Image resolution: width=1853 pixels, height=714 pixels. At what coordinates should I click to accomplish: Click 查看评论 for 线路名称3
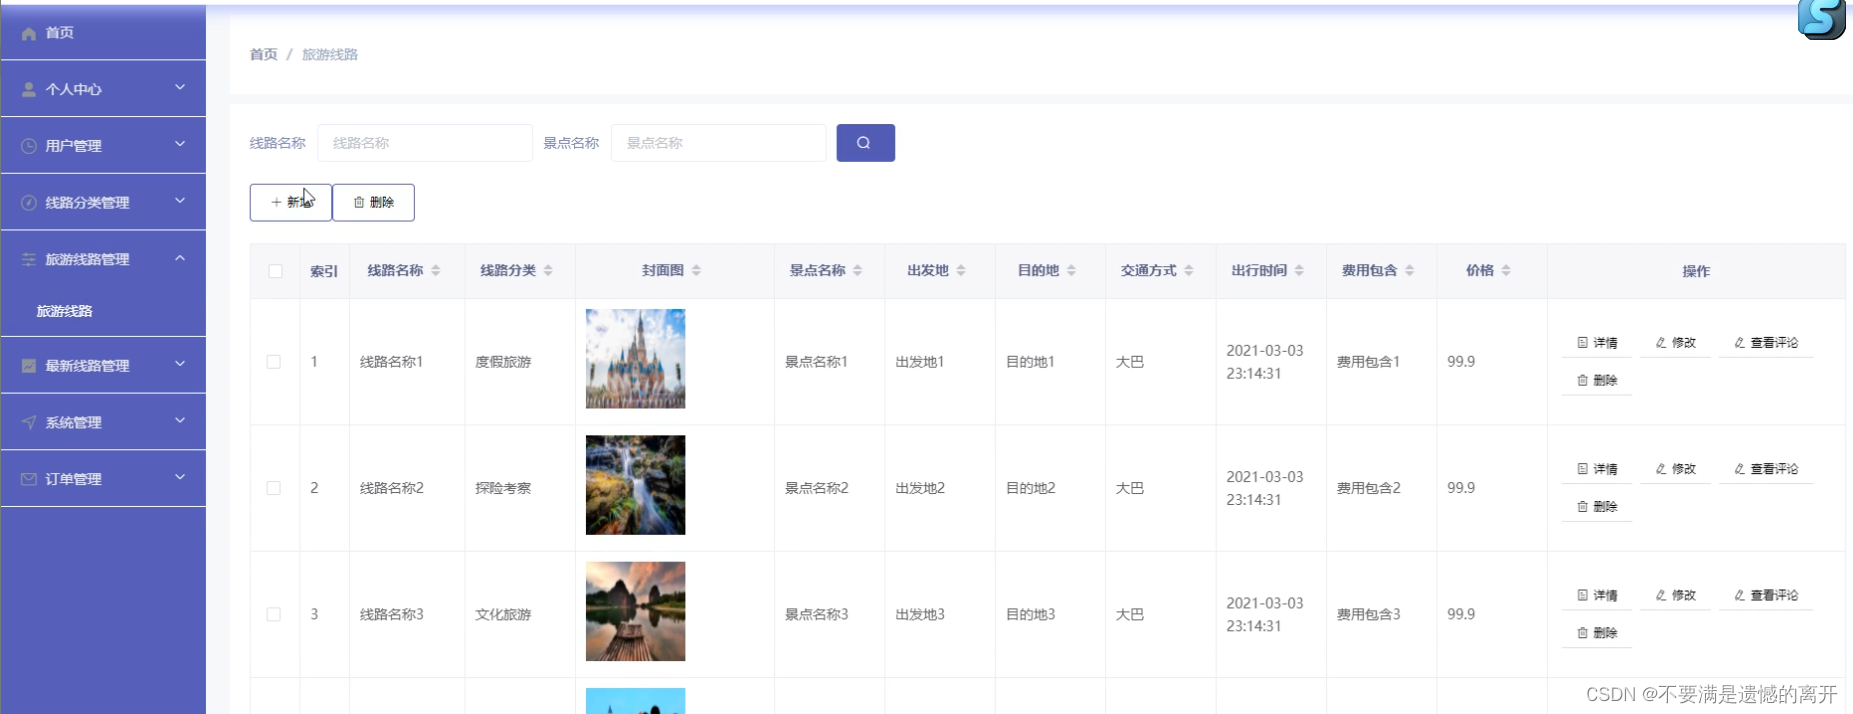click(1766, 595)
